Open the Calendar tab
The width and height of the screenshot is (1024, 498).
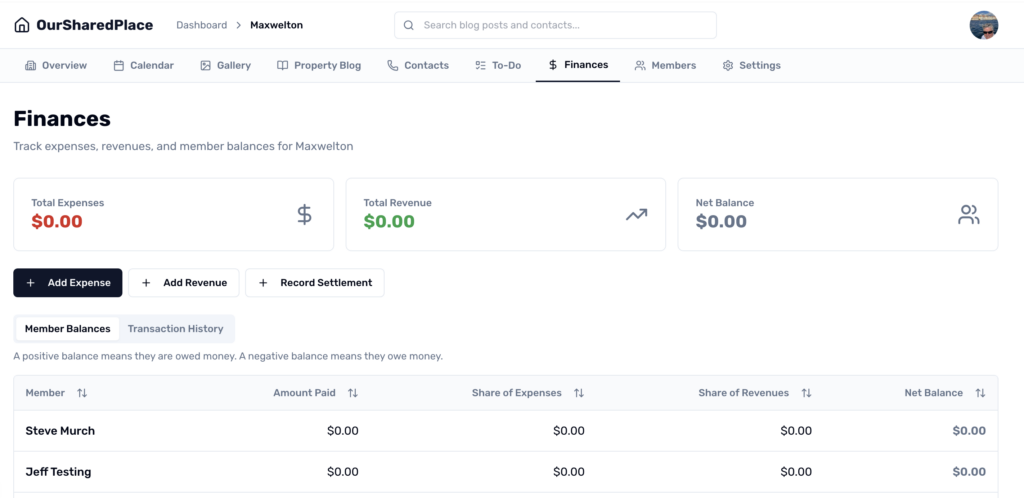point(143,65)
